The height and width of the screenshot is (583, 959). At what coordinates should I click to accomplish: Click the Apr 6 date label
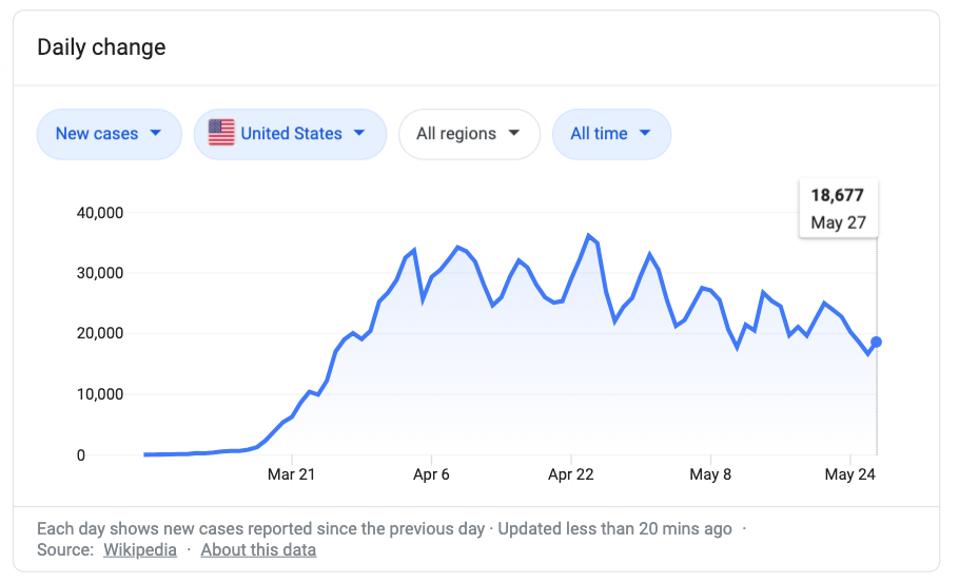click(431, 475)
